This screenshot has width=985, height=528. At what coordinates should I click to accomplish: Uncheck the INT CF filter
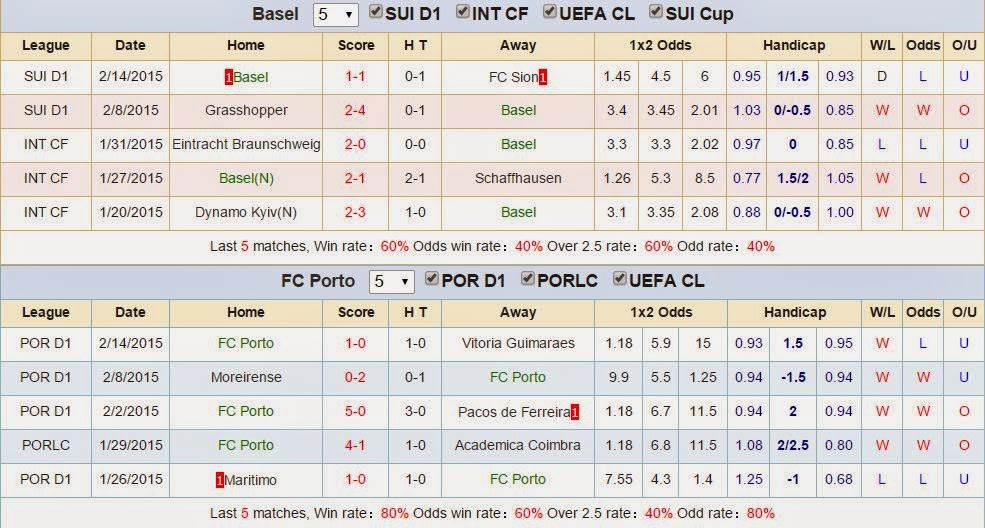(463, 13)
